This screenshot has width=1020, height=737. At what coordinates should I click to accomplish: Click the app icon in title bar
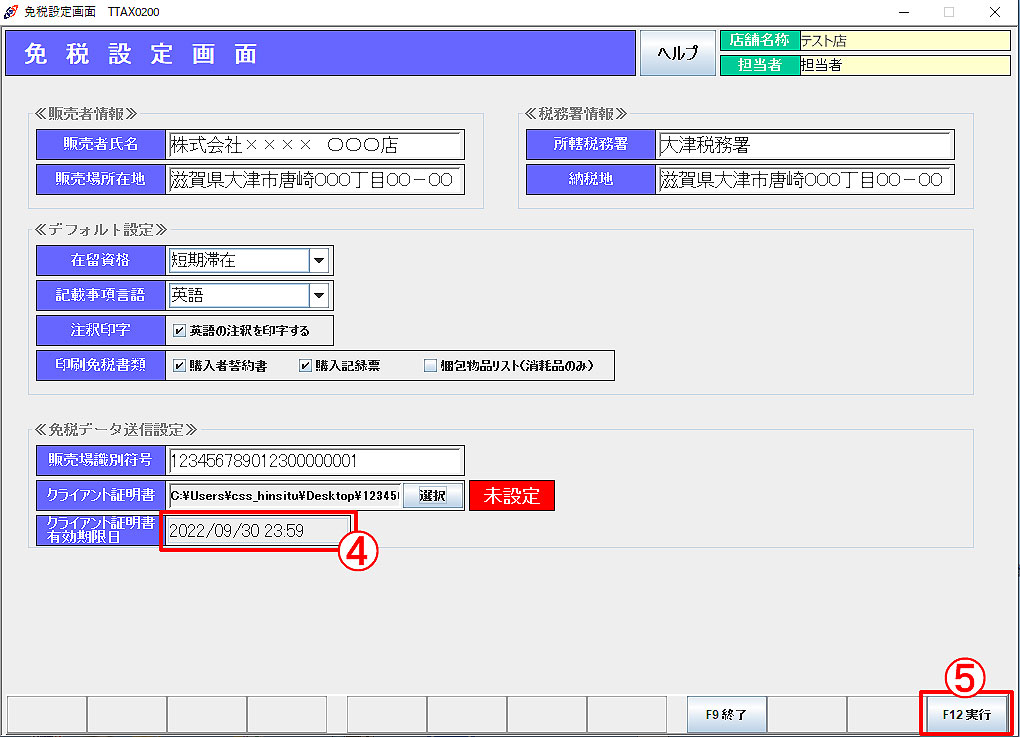(11, 11)
